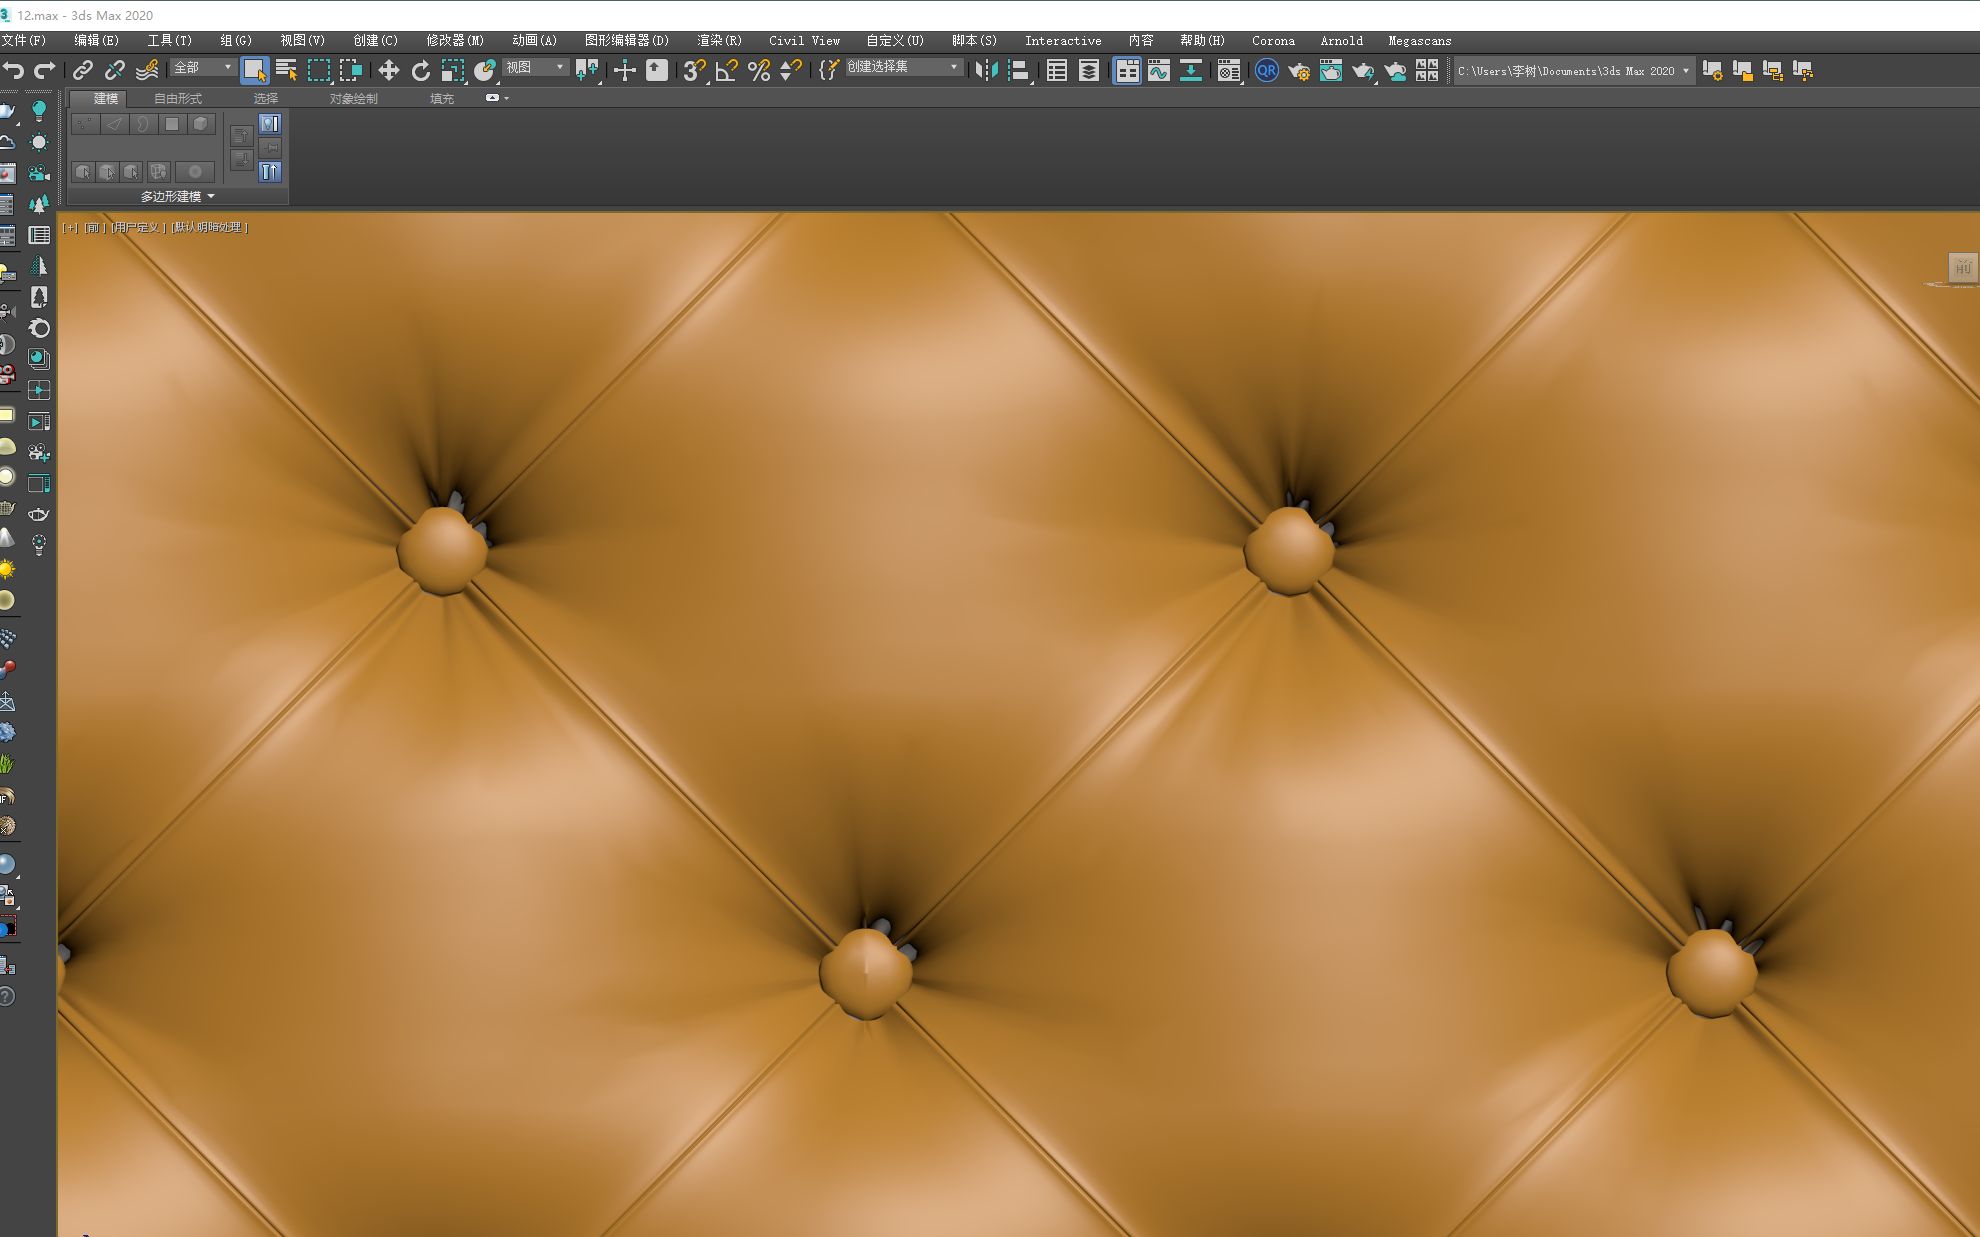Select the Select and Link tool
Viewport: 1980px width, 1237px height.
click(x=83, y=70)
